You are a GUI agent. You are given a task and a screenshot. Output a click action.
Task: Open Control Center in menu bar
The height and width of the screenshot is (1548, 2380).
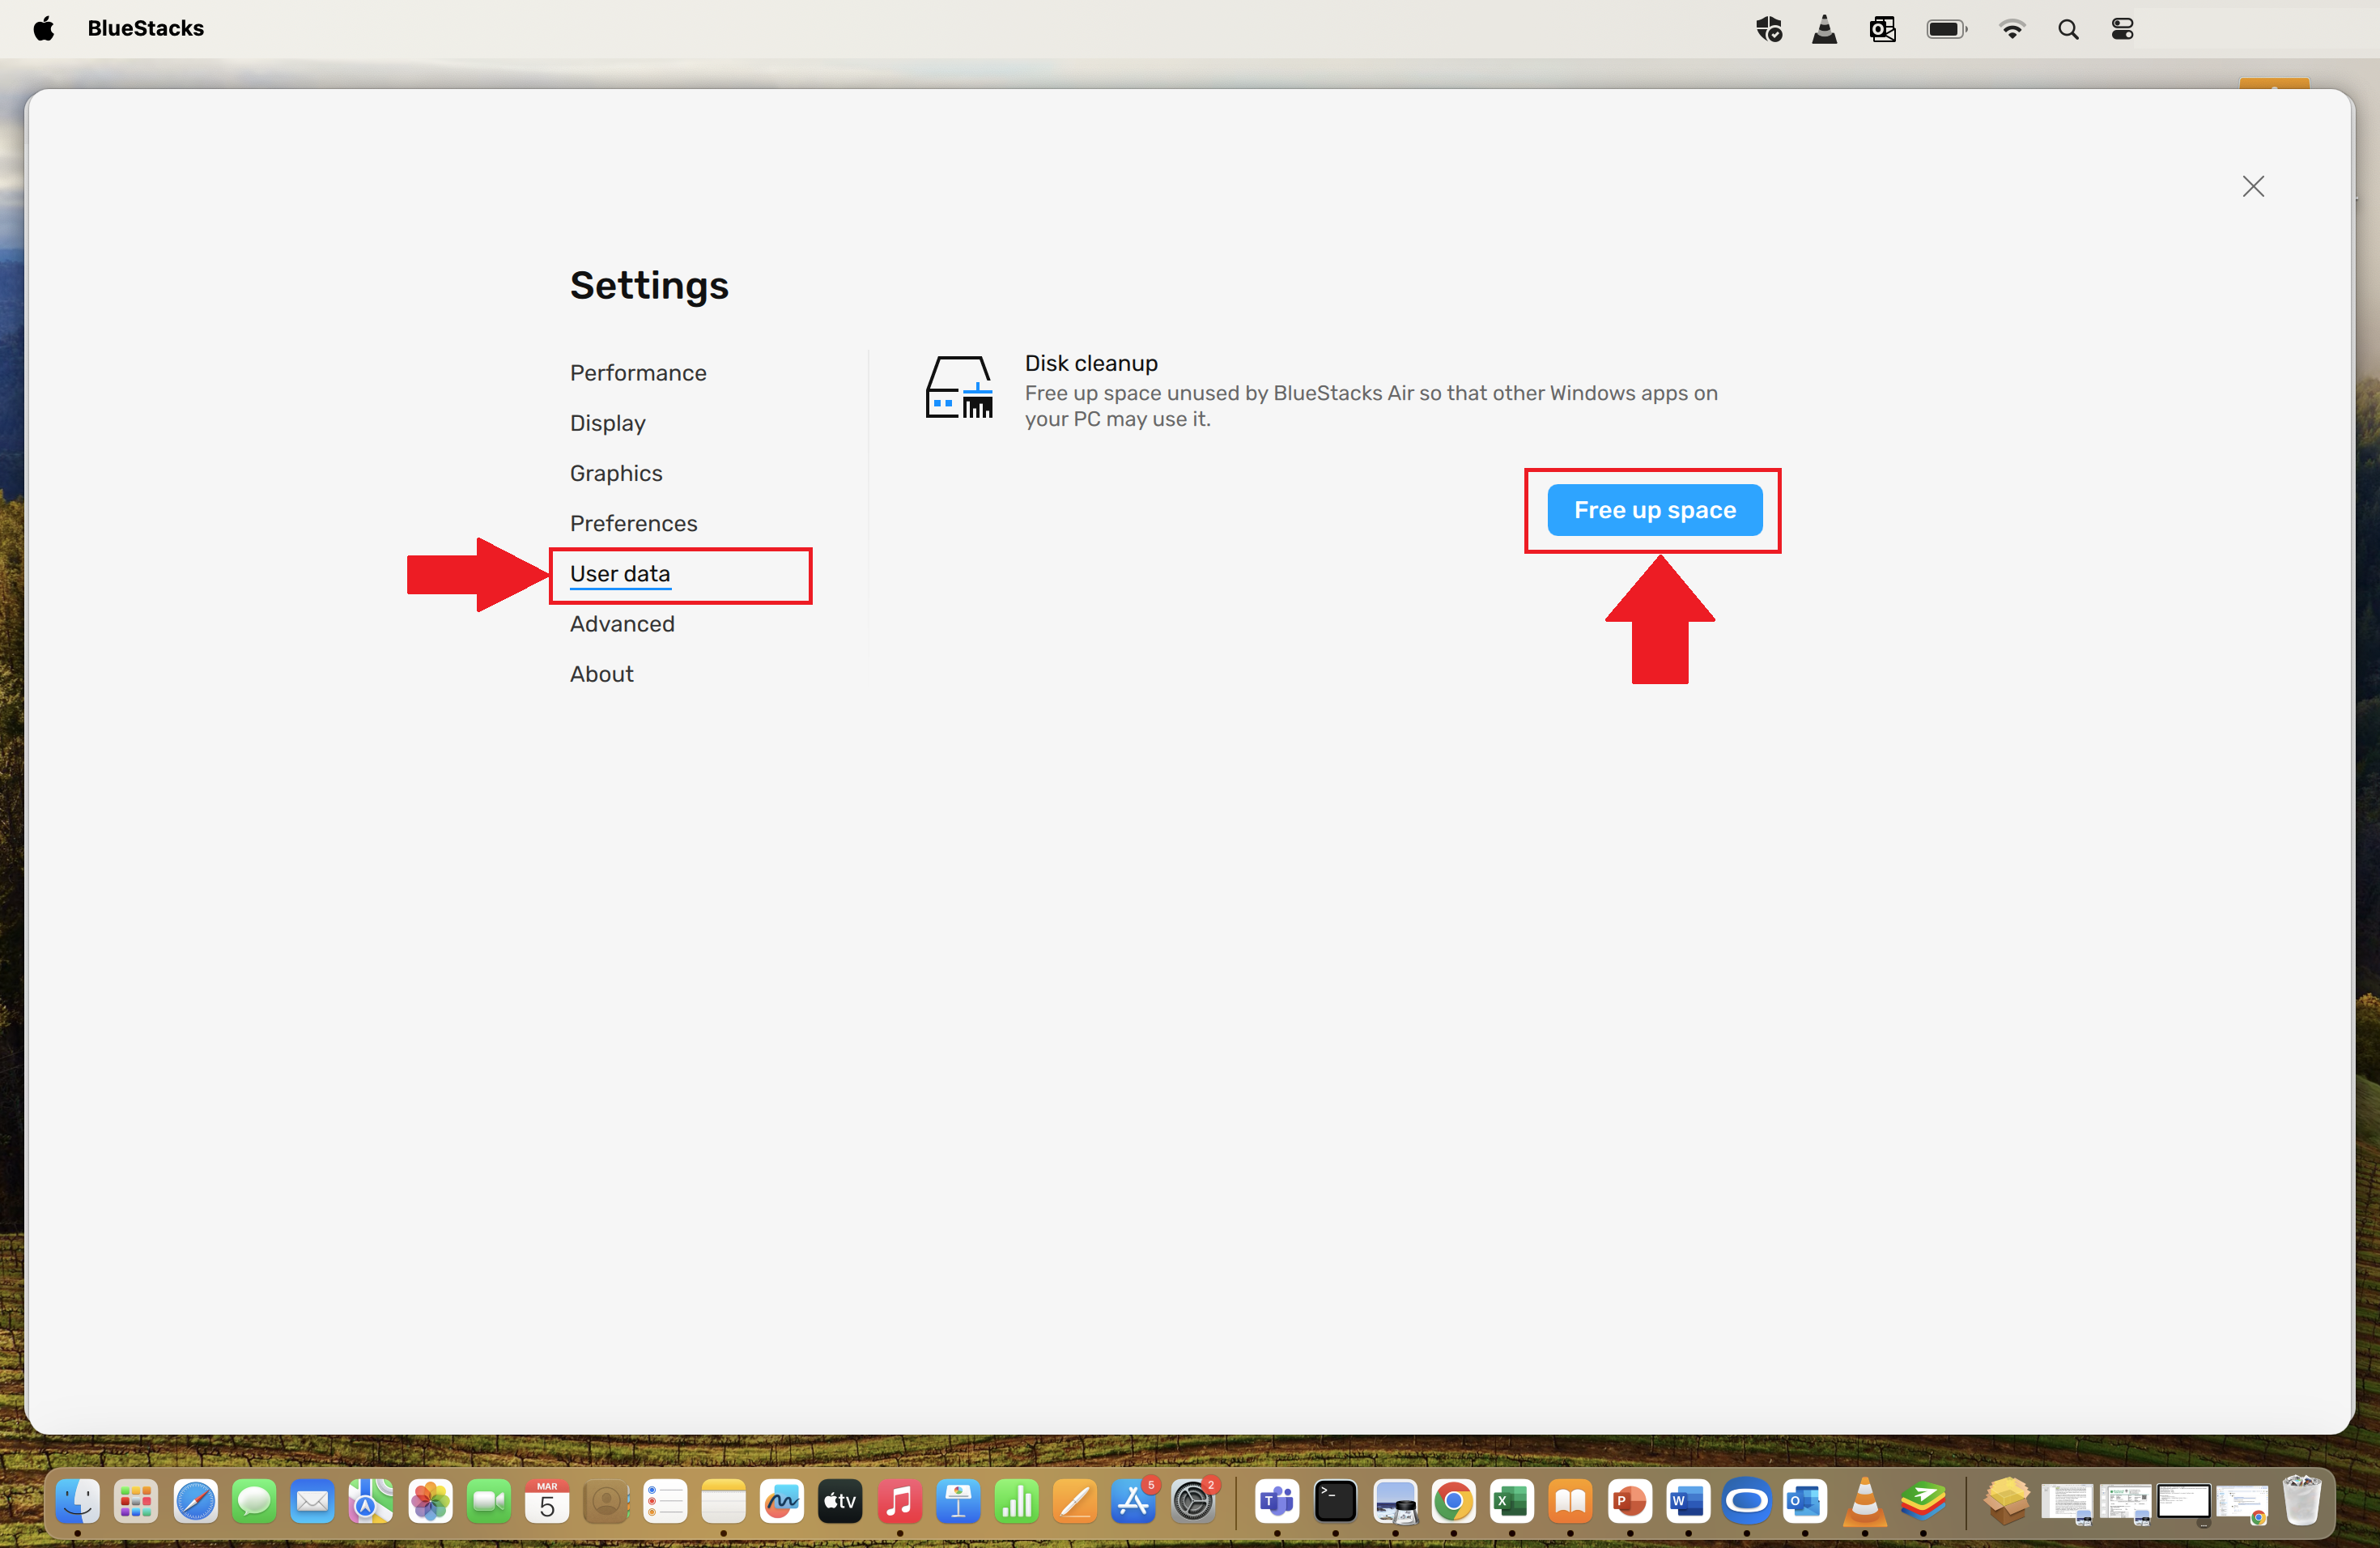2122,29
